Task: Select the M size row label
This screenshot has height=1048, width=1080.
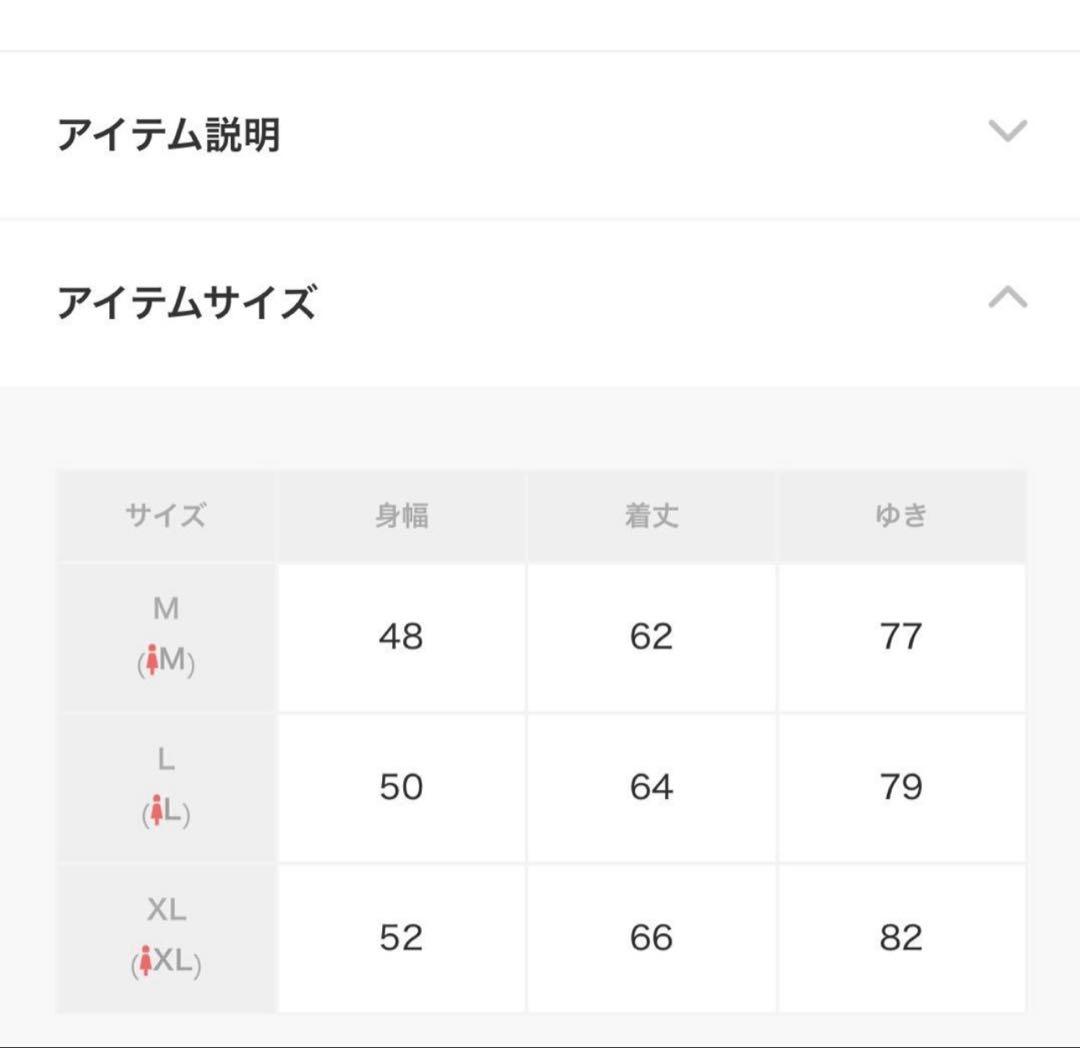Action: point(165,637)
